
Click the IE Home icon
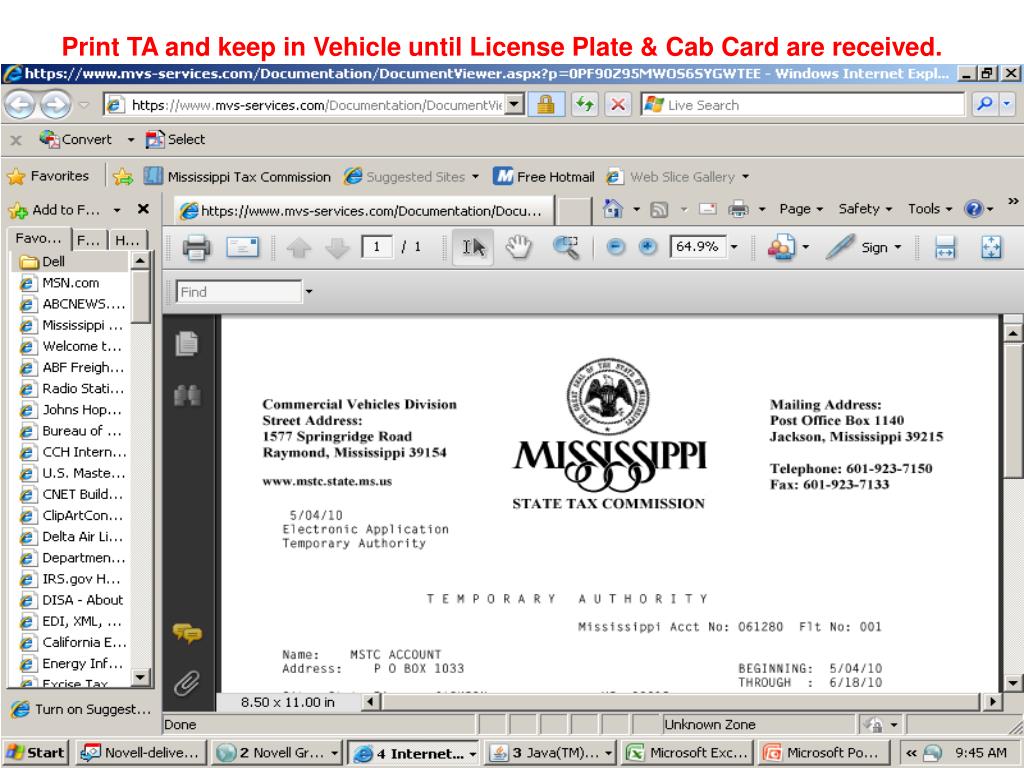point(613,208)
